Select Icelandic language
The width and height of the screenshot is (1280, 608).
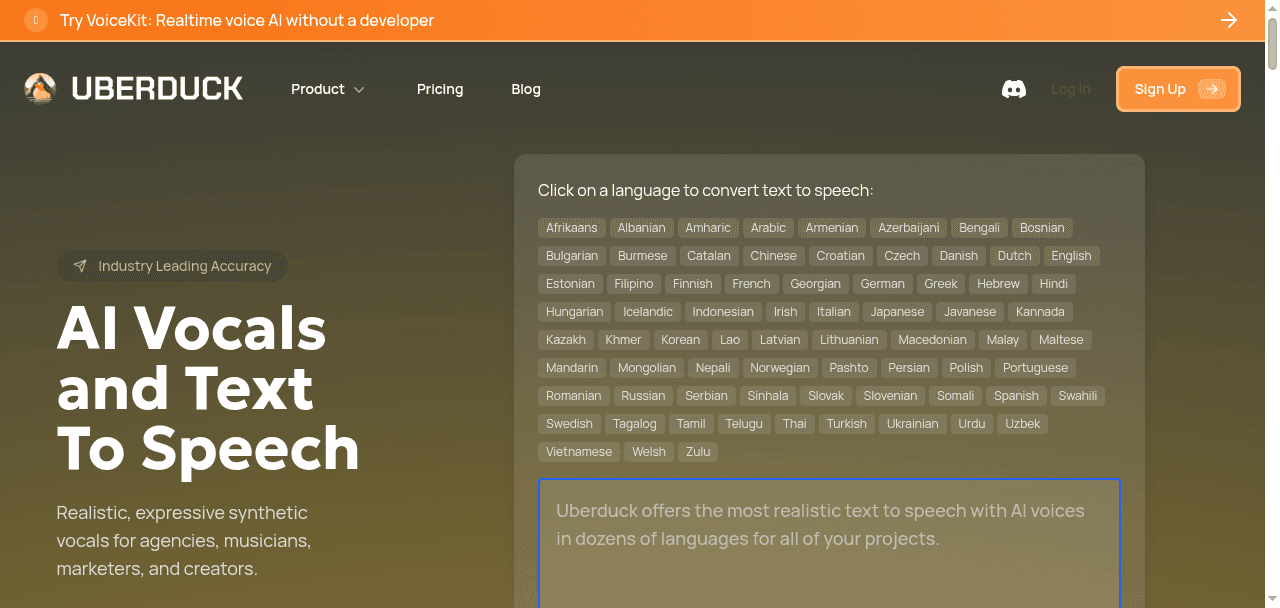(x=648, y=312)
